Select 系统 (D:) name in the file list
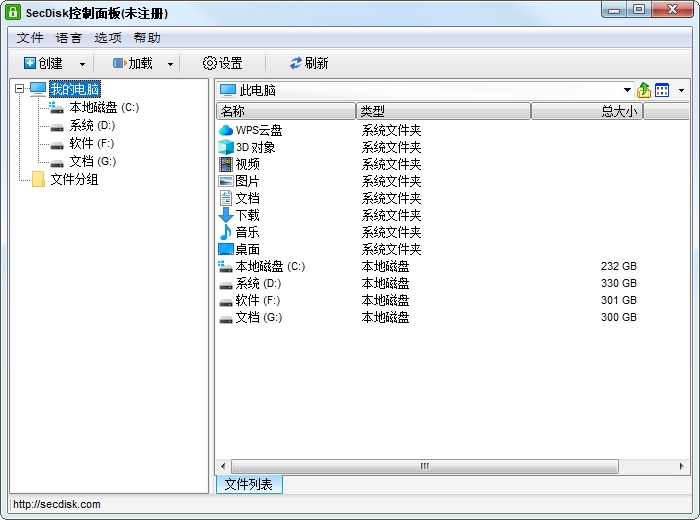 [258, 283]
